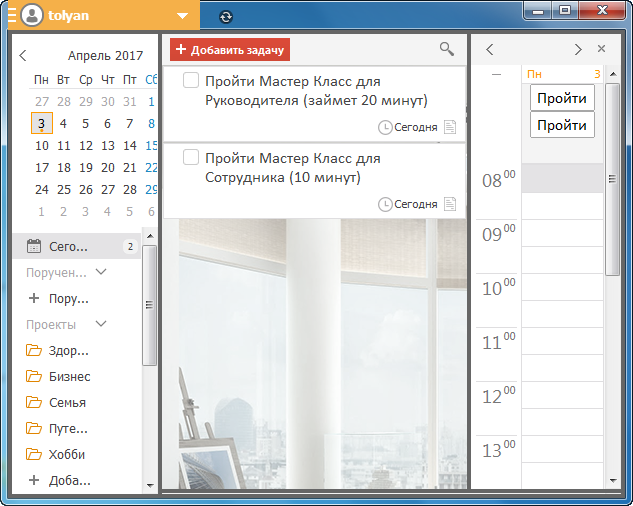Check the Мастер Класс для Сотрудника task
This screenshot has width=633, height=506.
[x=191, y=158]
